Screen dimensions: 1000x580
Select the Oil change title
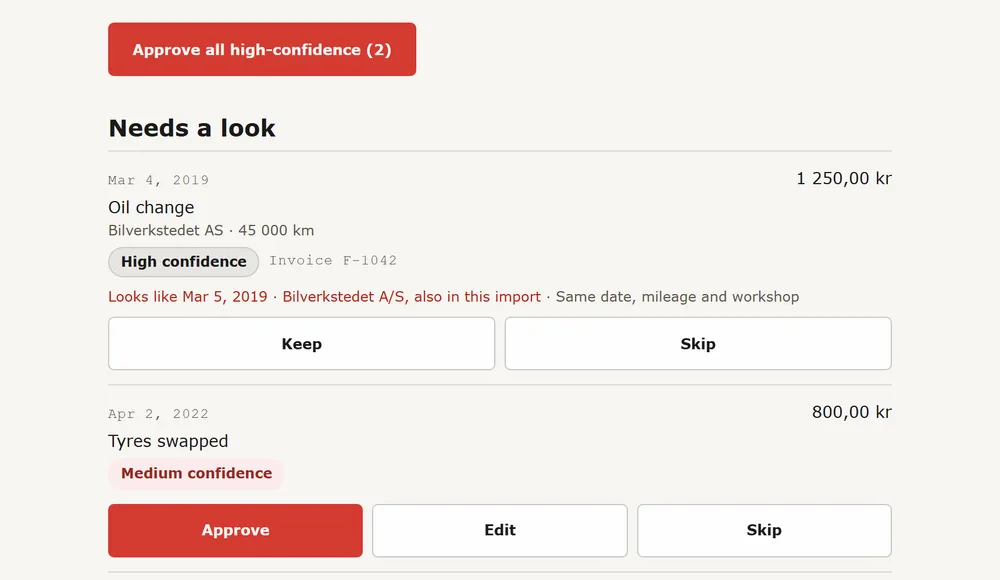(151, 207)
